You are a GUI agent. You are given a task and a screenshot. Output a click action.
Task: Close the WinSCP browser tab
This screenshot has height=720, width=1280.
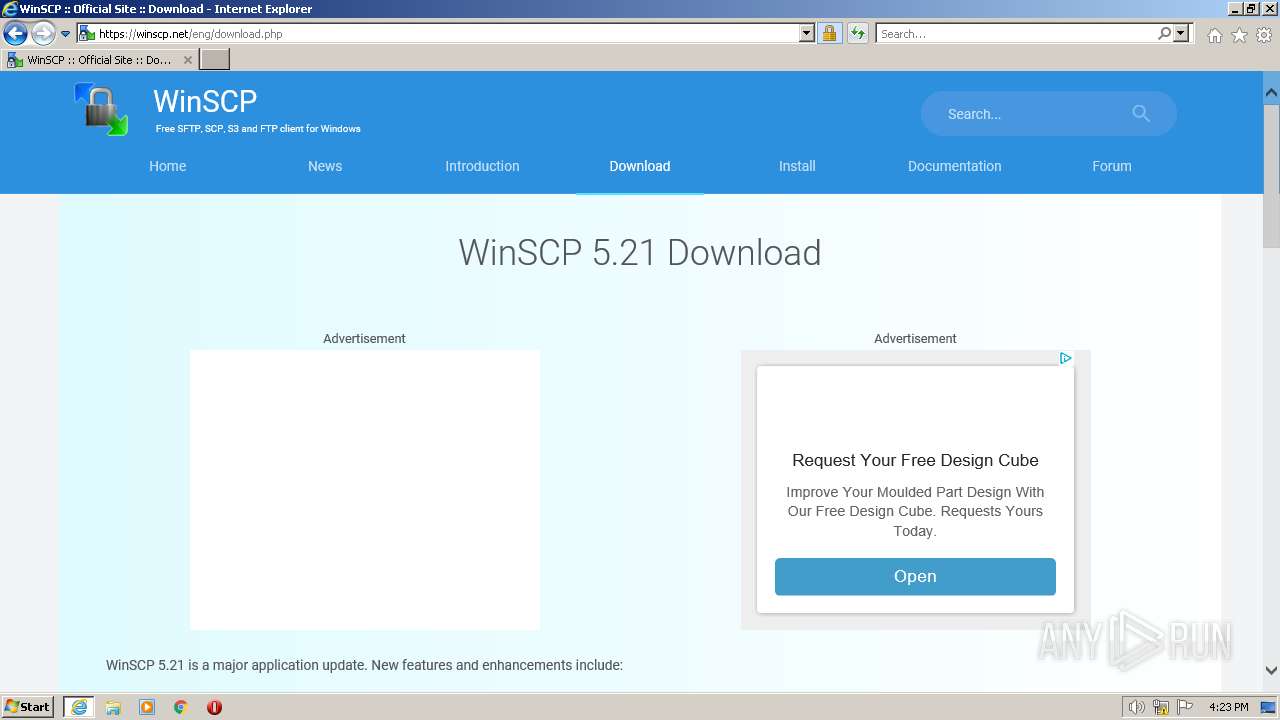187,60
